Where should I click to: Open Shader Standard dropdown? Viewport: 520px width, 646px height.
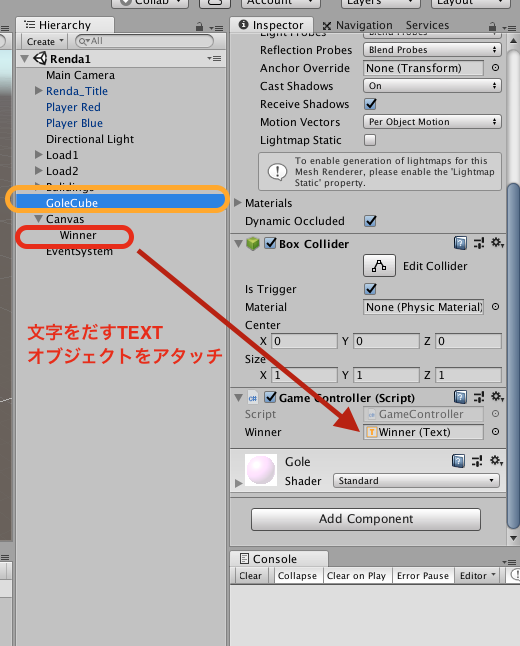(416, 481)
